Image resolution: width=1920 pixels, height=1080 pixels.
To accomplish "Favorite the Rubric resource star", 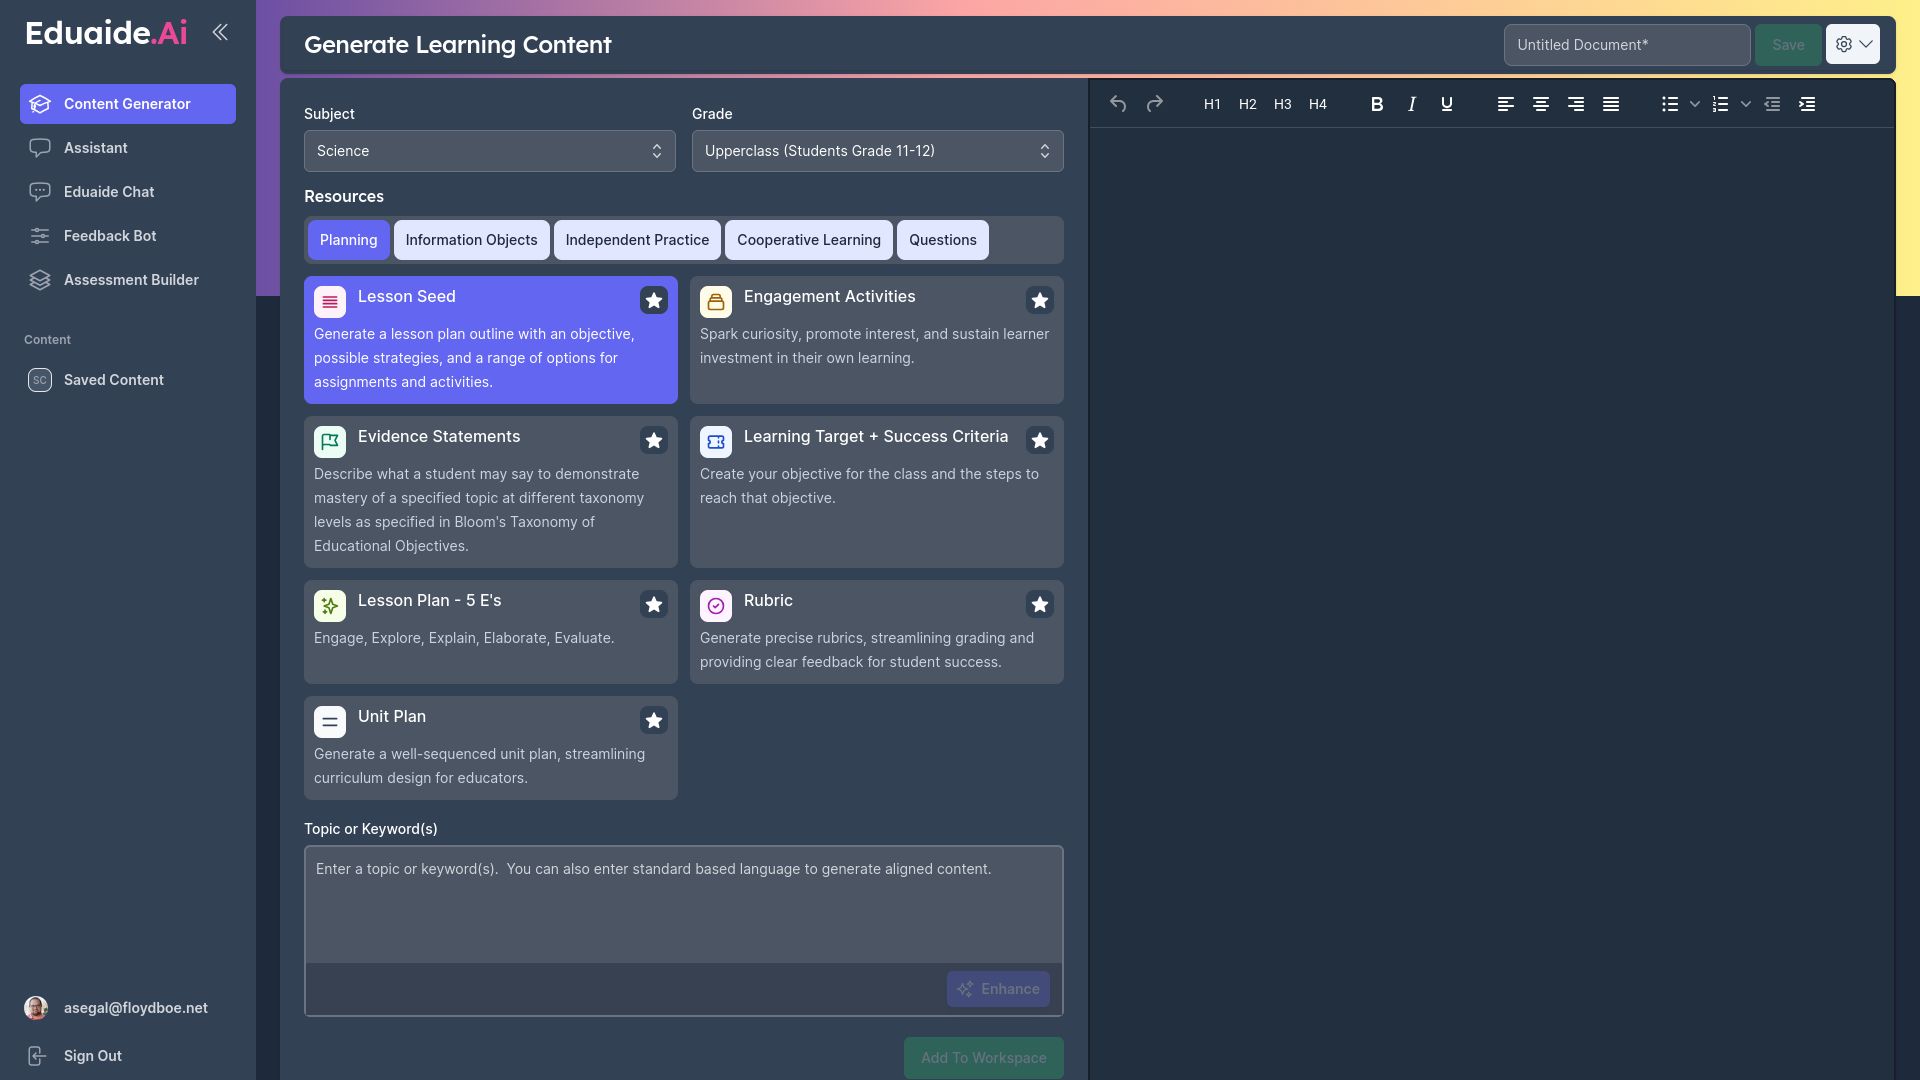I will pos(1039,604).
